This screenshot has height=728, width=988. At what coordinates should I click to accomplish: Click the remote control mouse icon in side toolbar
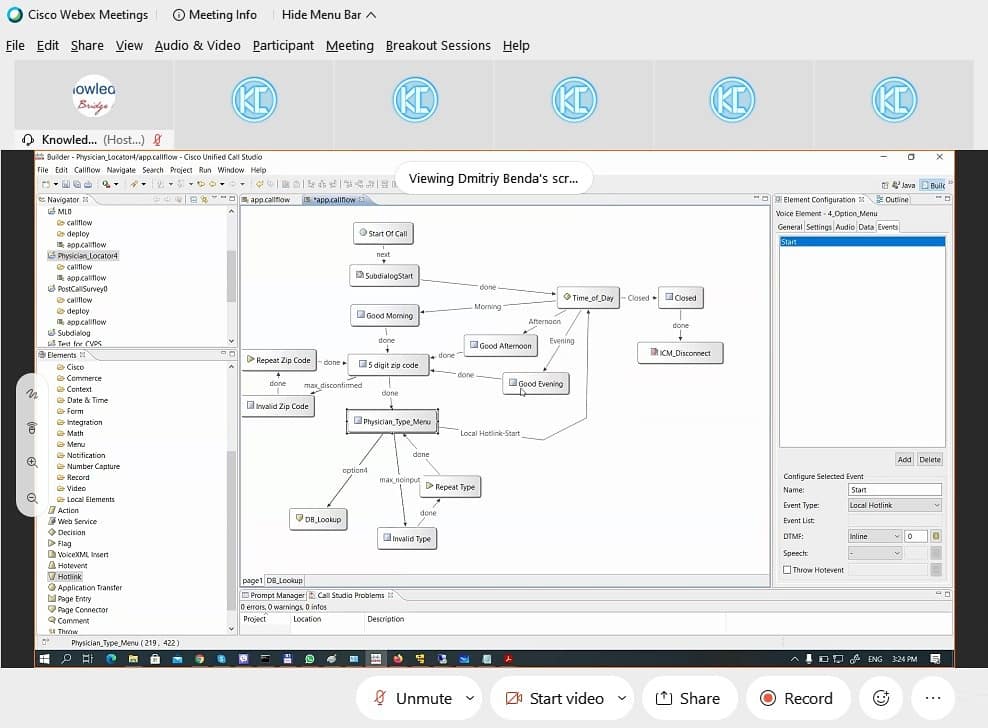point(32,428)
